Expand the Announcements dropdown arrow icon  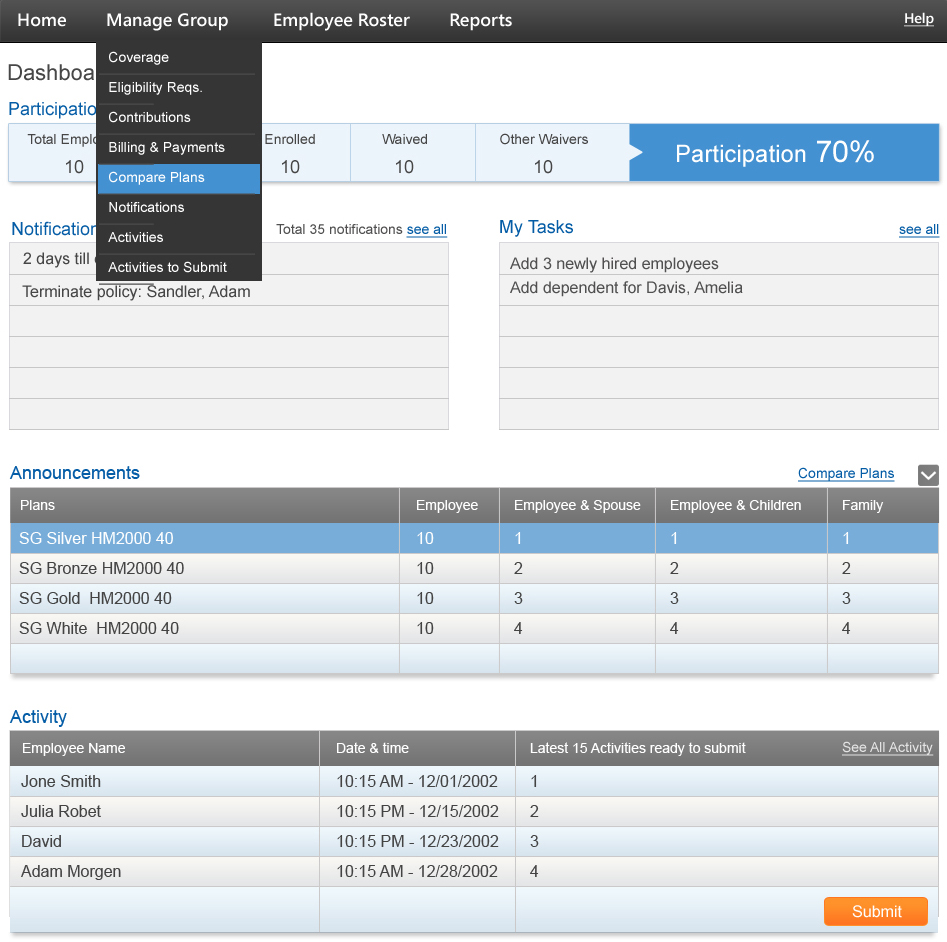click(x=928, y=475)
